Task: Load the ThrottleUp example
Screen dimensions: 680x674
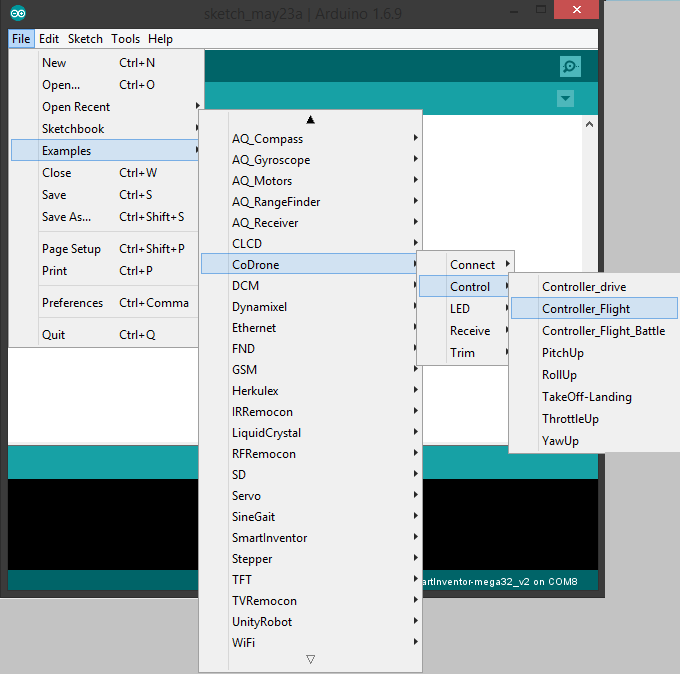Action: pyautogui.click(x=595, y=419)
